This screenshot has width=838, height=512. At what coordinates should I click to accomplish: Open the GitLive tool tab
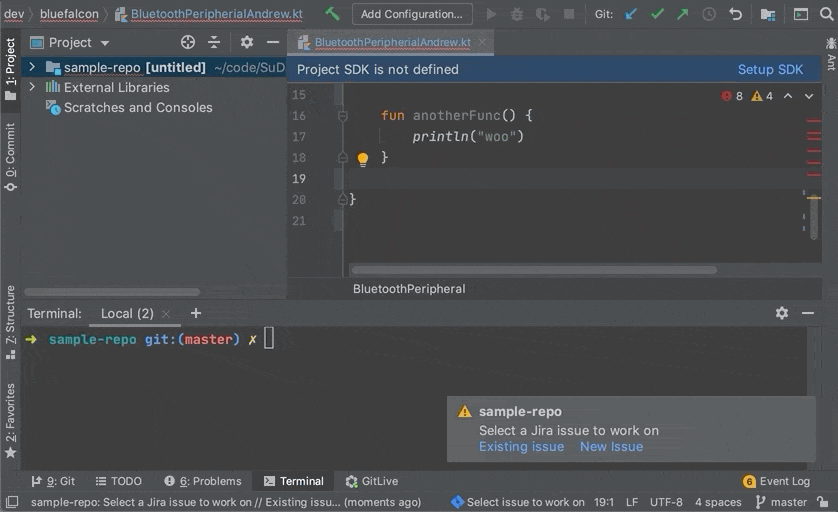pos(372,481)
